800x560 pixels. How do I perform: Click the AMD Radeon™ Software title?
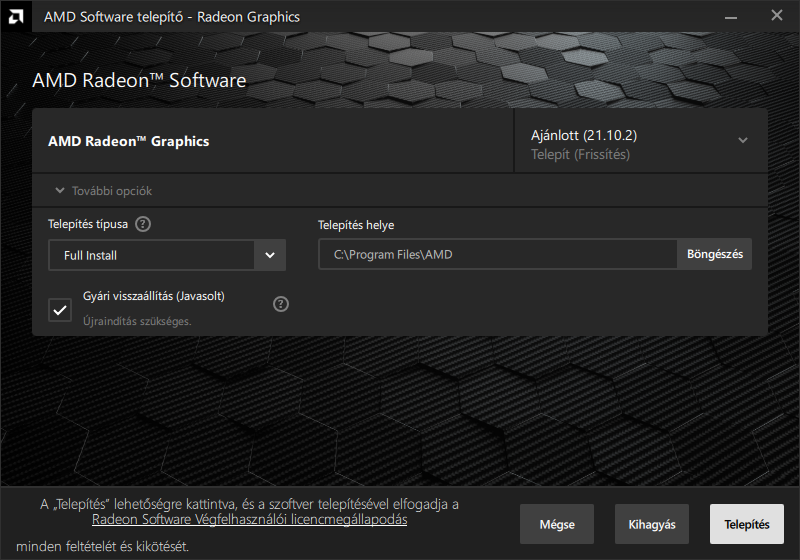(139, 81)
